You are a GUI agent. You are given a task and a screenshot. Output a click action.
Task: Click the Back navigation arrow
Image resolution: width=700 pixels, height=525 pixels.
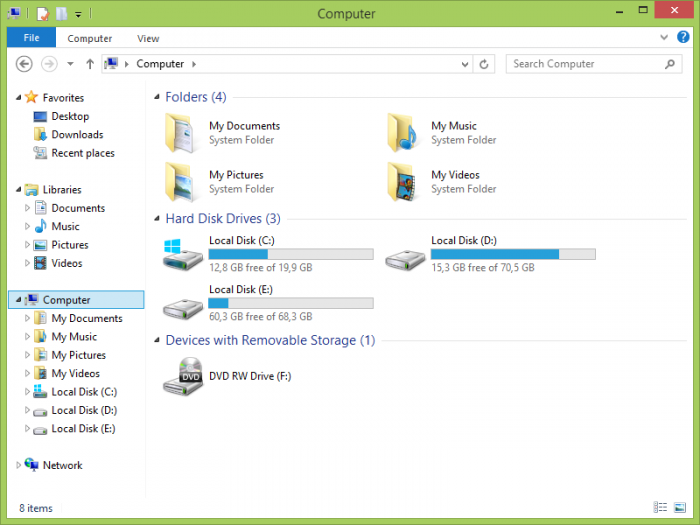[x=24, y=64]
